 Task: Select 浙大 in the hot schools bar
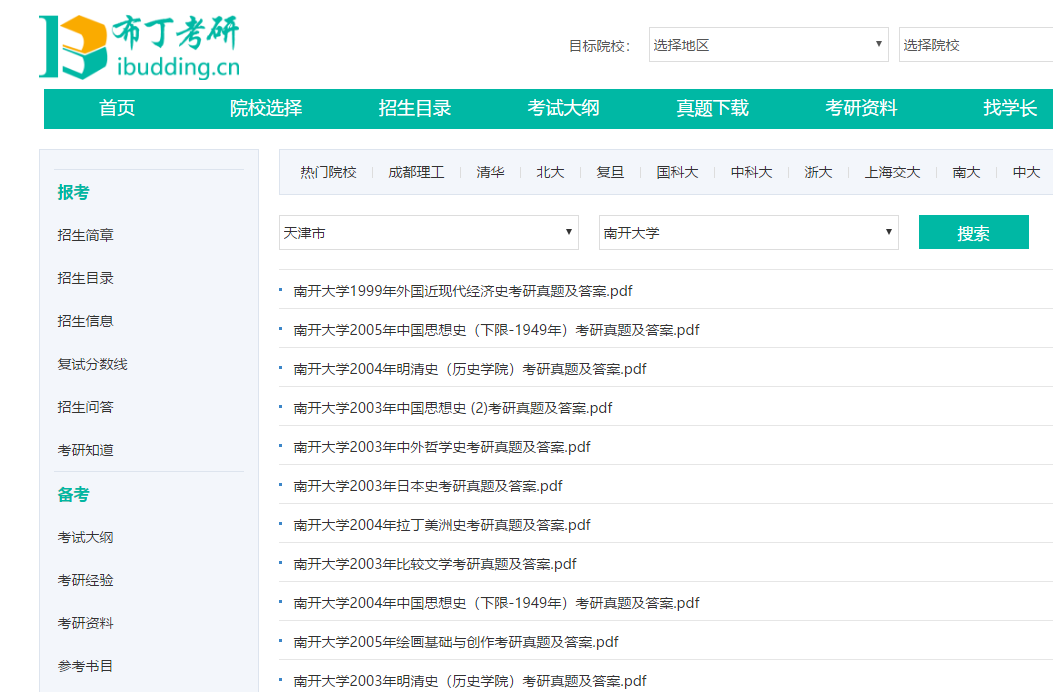click(819, 173)
